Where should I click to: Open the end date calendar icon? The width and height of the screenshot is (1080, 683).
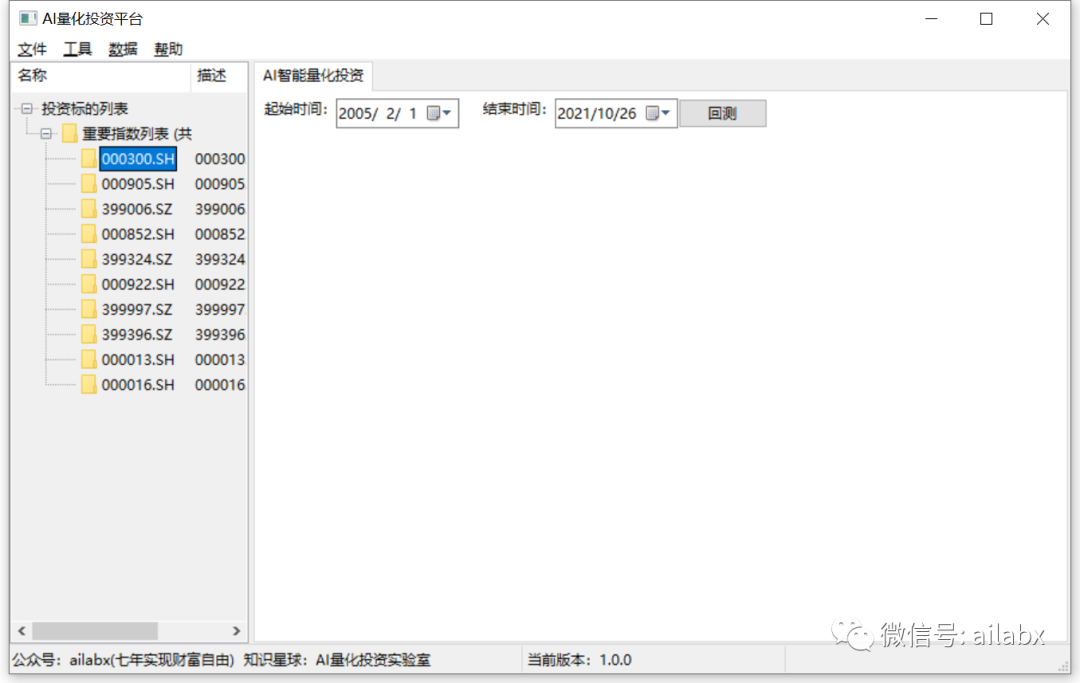pyautogui.click(x=654, y=113)
